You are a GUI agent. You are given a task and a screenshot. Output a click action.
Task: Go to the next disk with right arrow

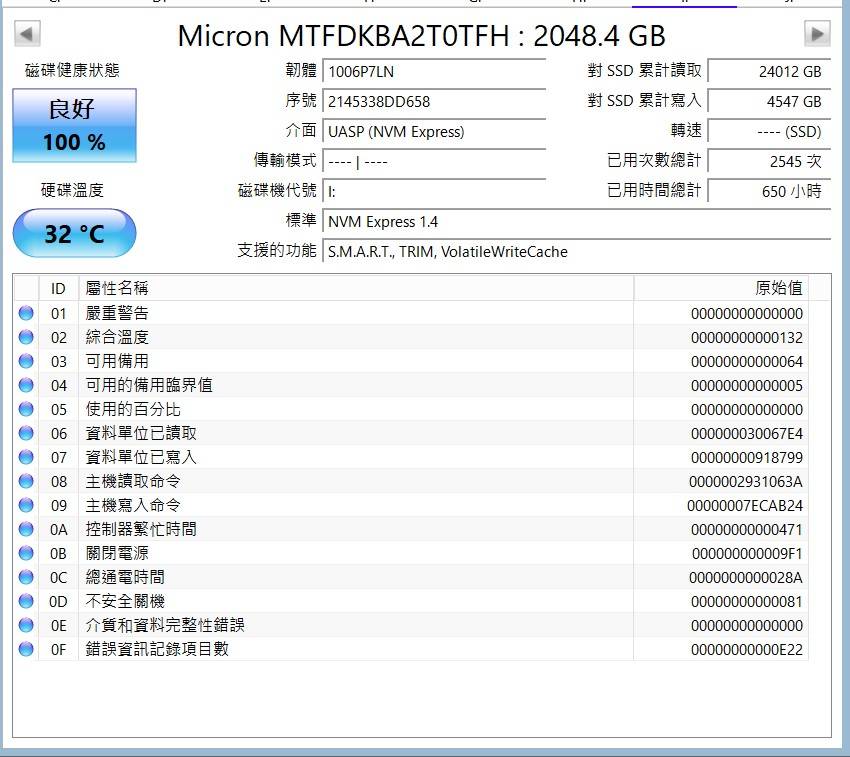click(817, 34)
